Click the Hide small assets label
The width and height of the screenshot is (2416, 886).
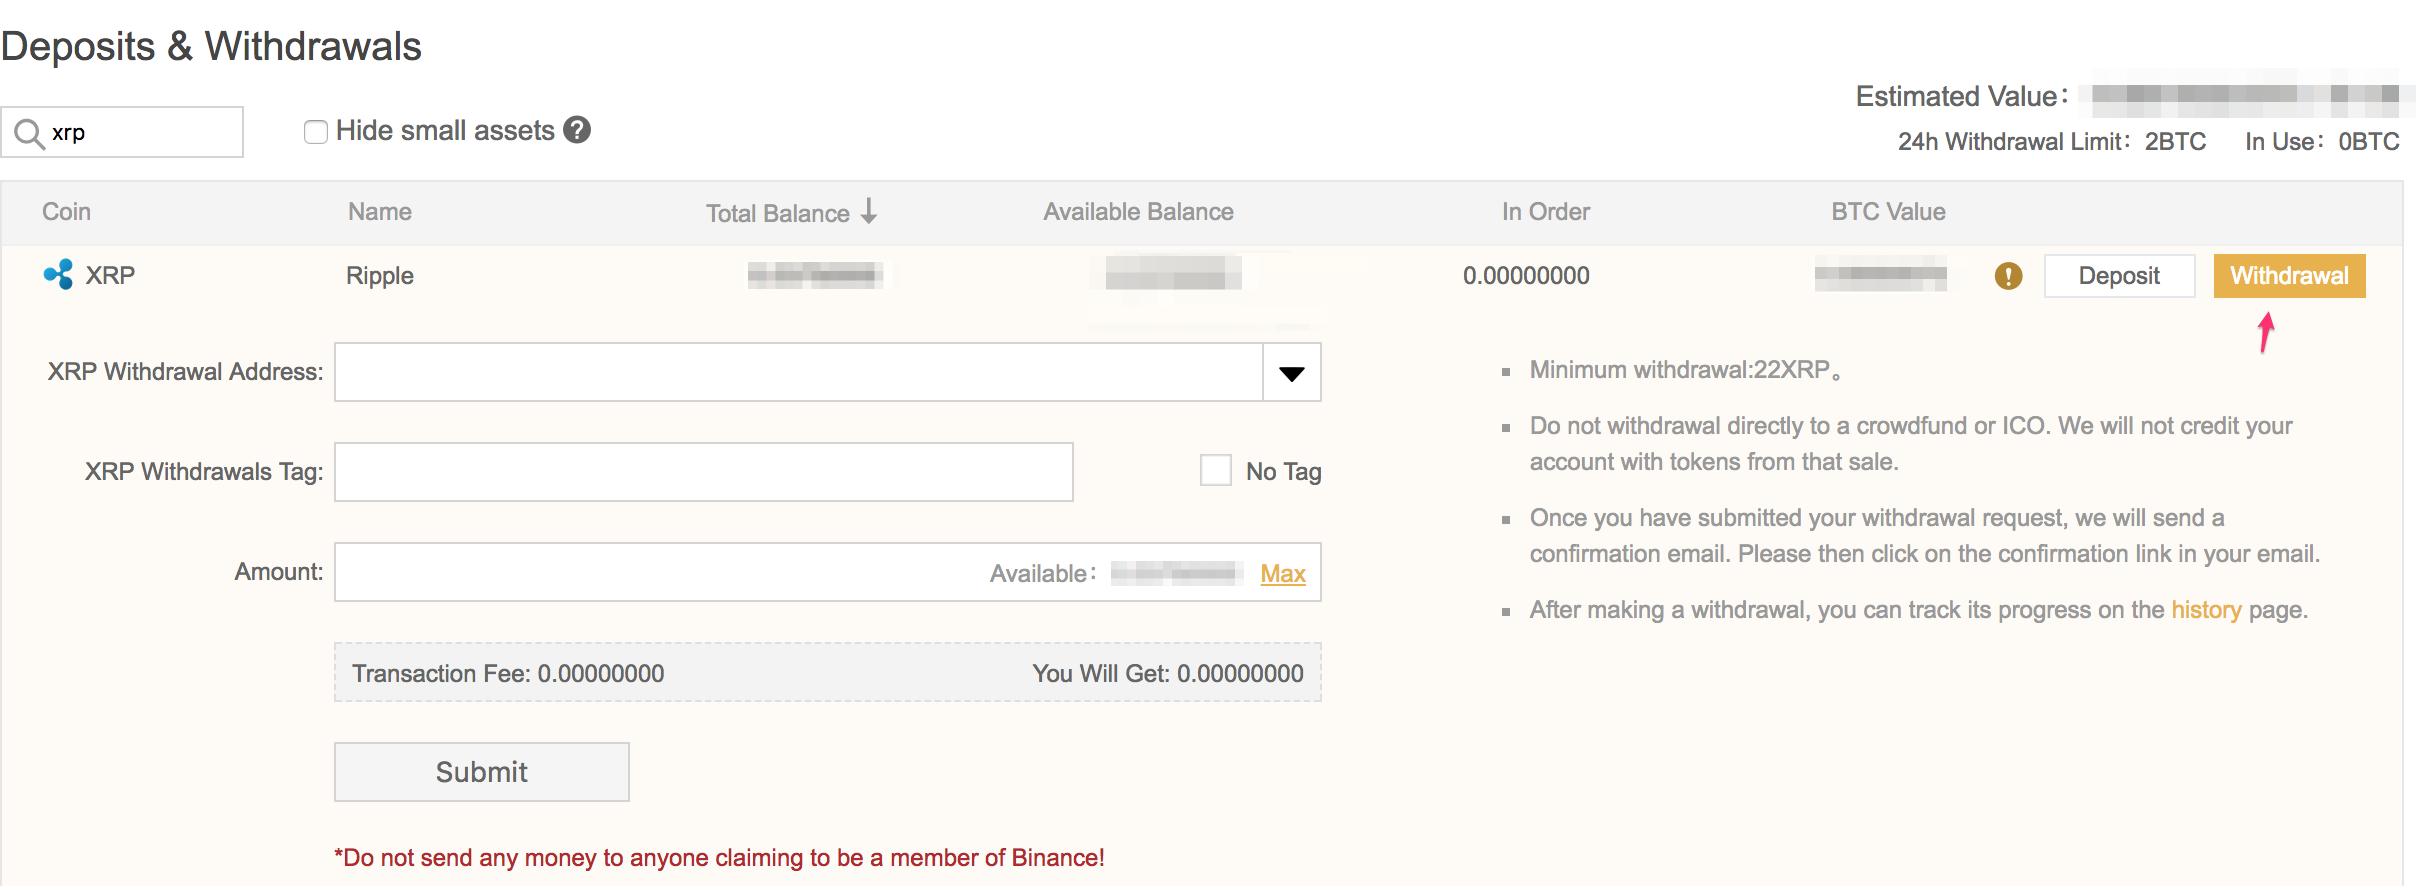[445, 131]
